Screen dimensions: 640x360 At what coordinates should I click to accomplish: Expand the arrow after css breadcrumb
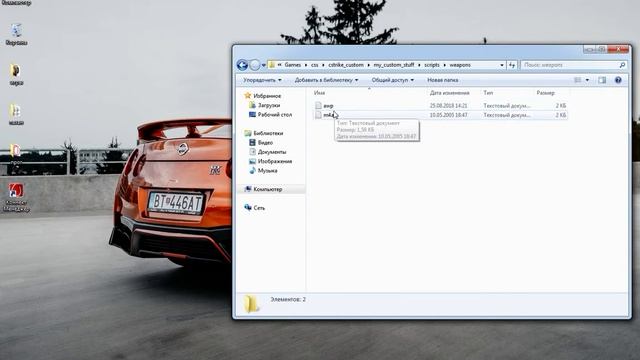tap(323, 65)
